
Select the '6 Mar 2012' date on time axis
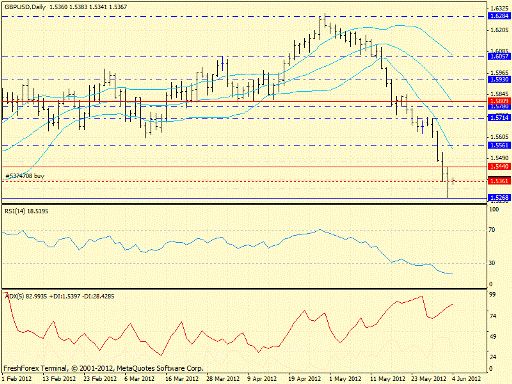pyautogui.click(x=139, y=379)
